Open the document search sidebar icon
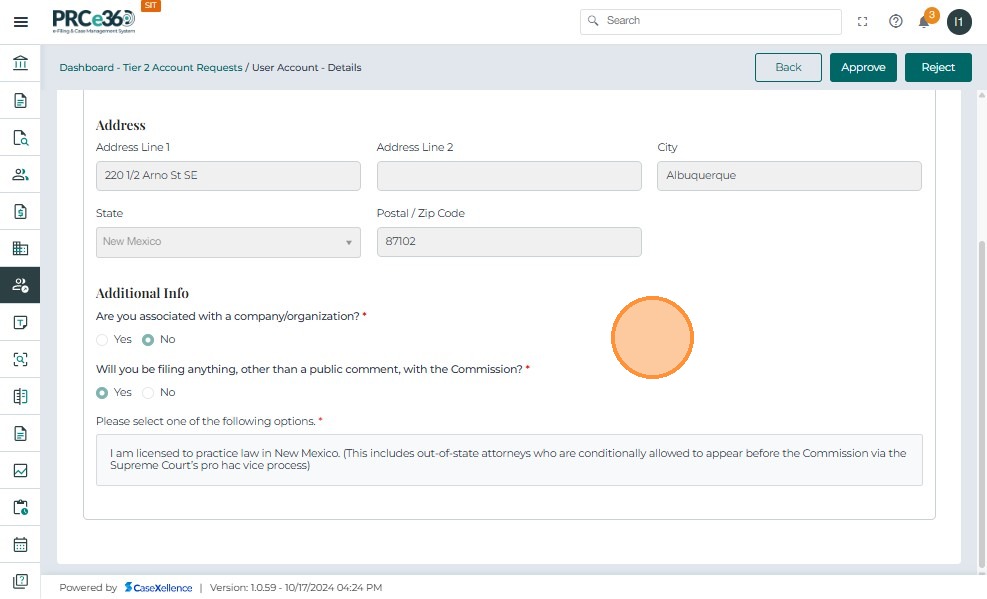 [x=20, y=138]
